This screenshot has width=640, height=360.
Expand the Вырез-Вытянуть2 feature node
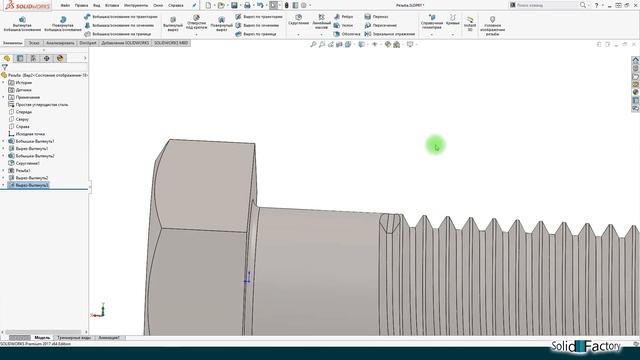point(4,178)
